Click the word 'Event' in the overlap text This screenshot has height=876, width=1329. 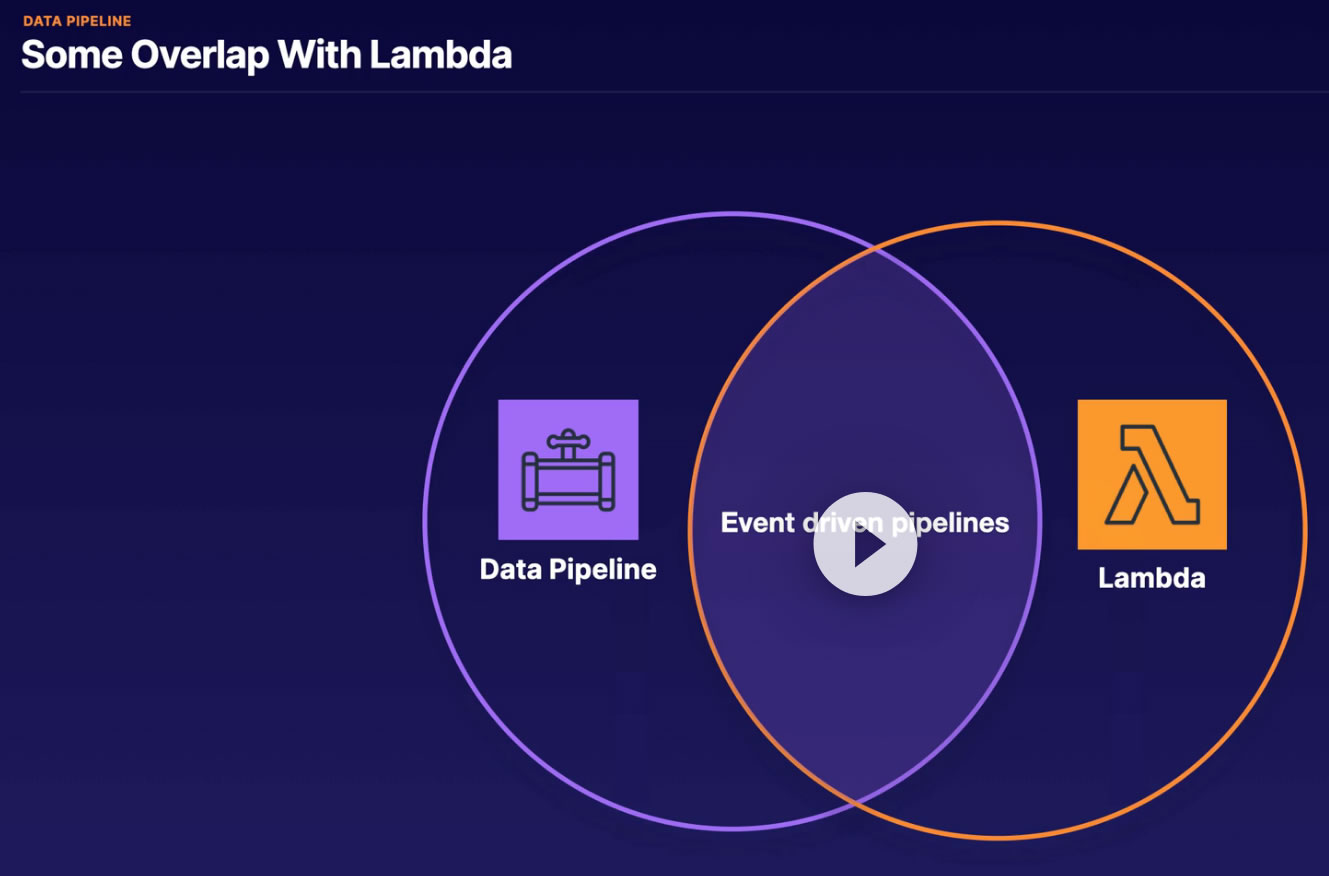[x=757, y=522]
